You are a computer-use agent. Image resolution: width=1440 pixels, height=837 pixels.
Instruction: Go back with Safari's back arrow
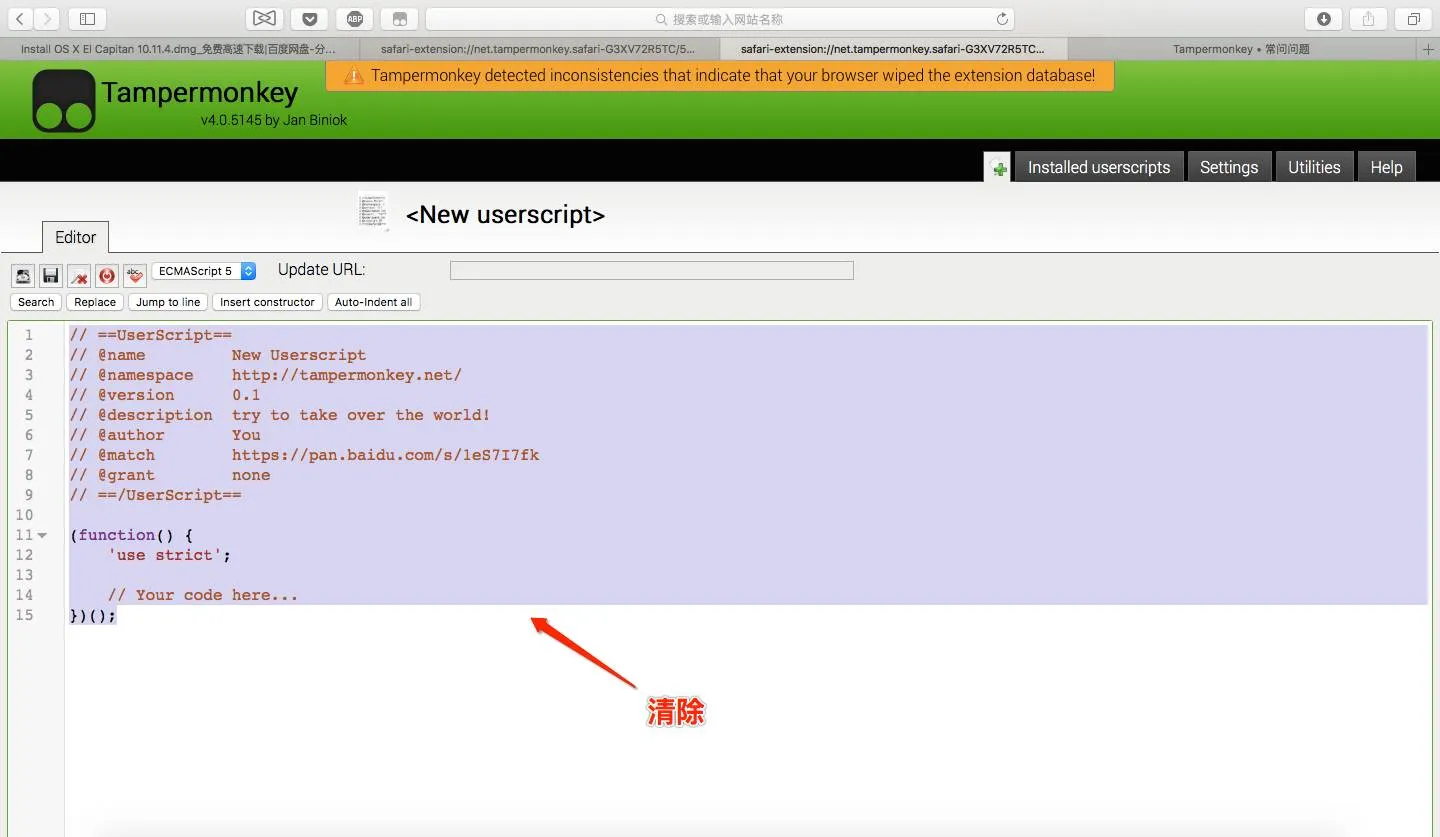click(20, 19)
